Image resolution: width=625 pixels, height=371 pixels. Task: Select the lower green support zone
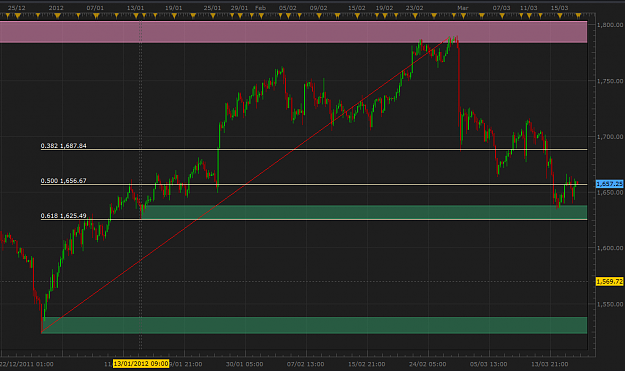[314, 325]
